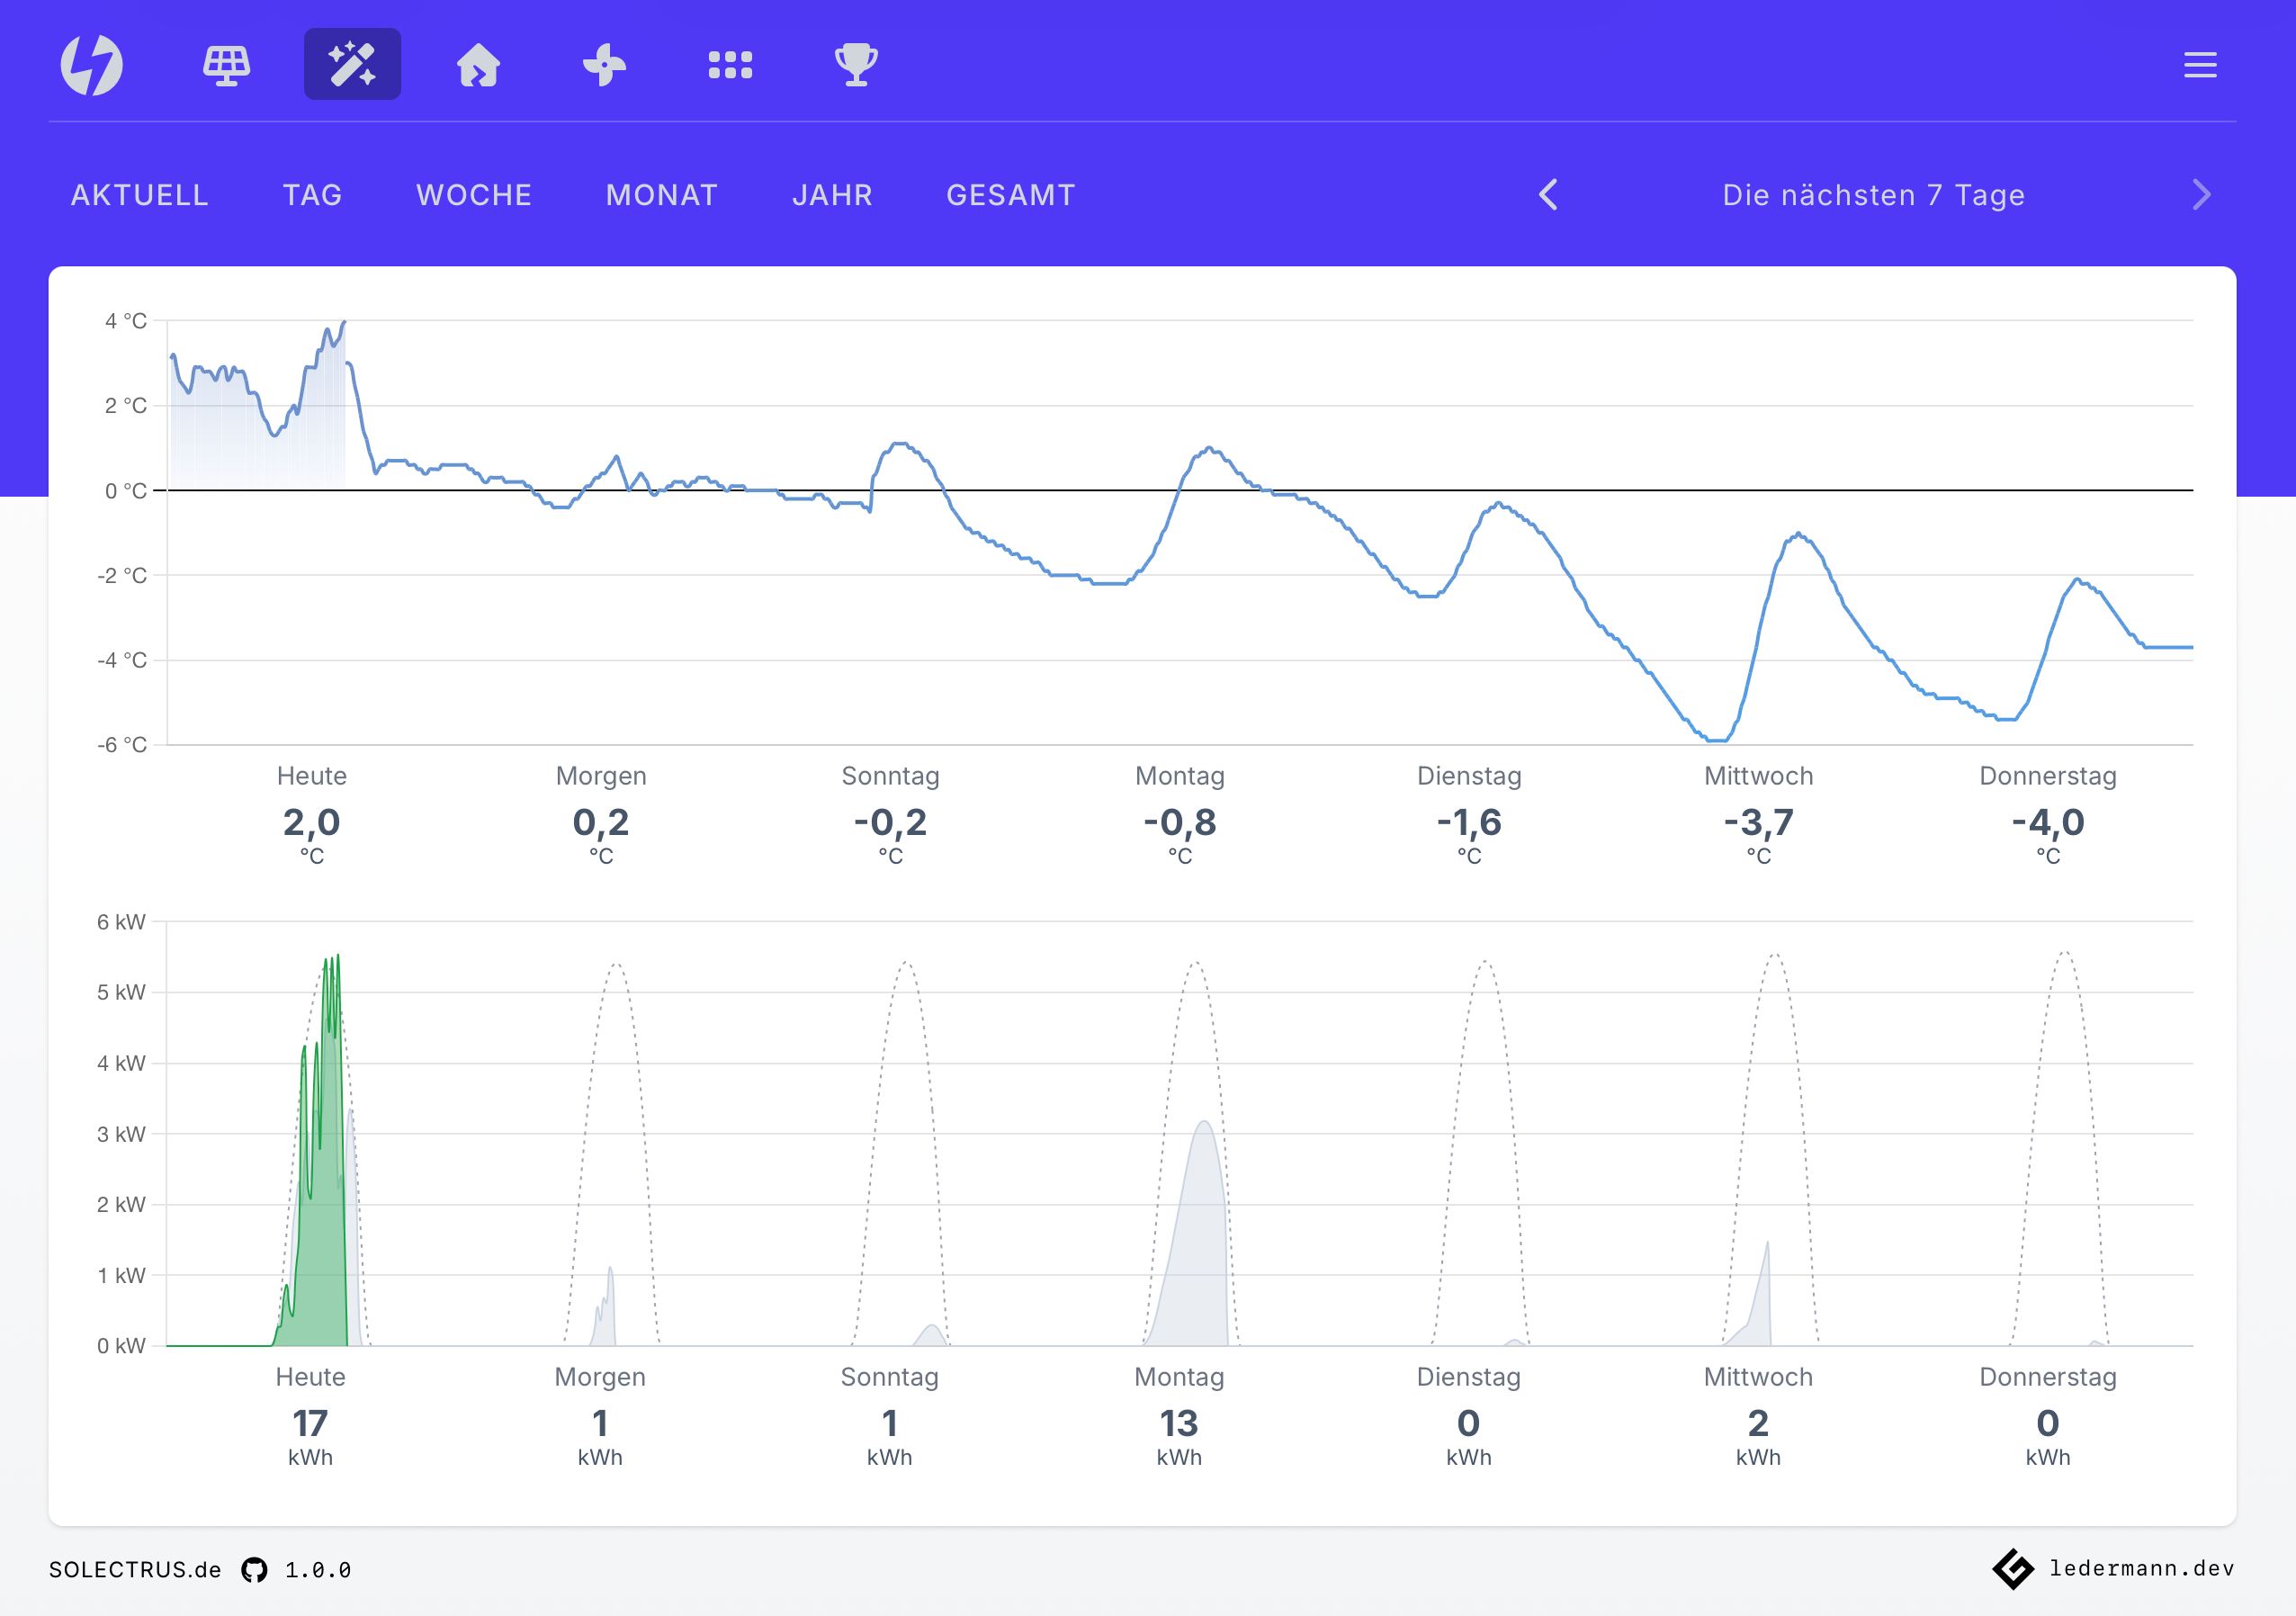2296x1616 pixels.
Task: Open the WOCHE view
Action: click(473, 195)
